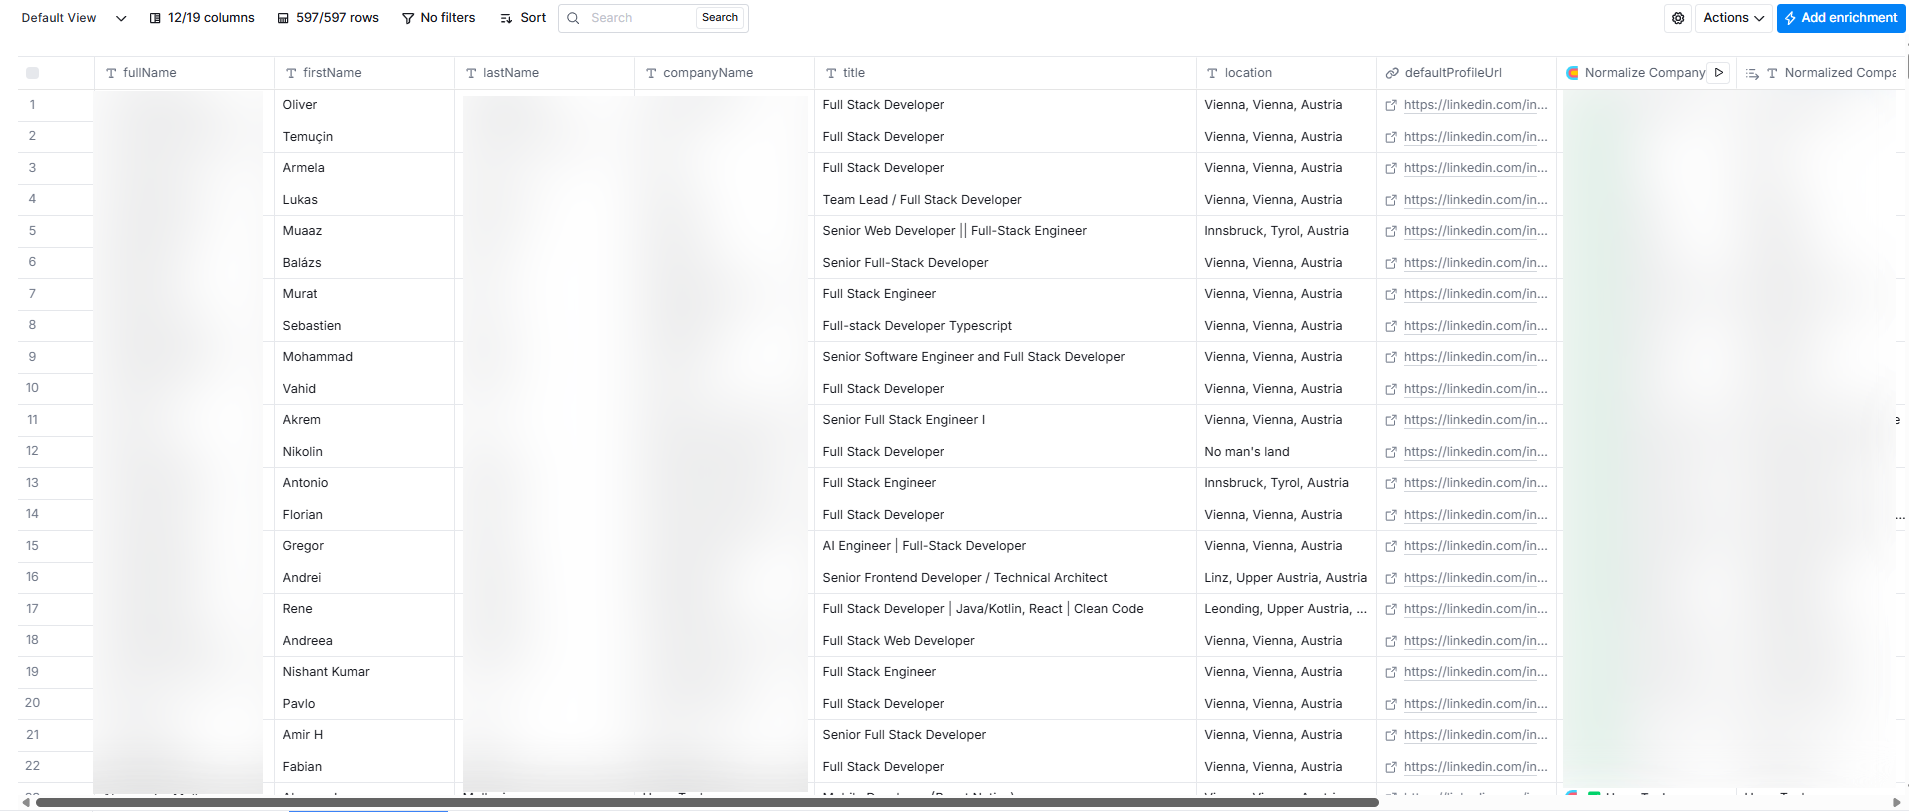Click the external-link icon in Mohammad's row

(x=1391, y=357)
